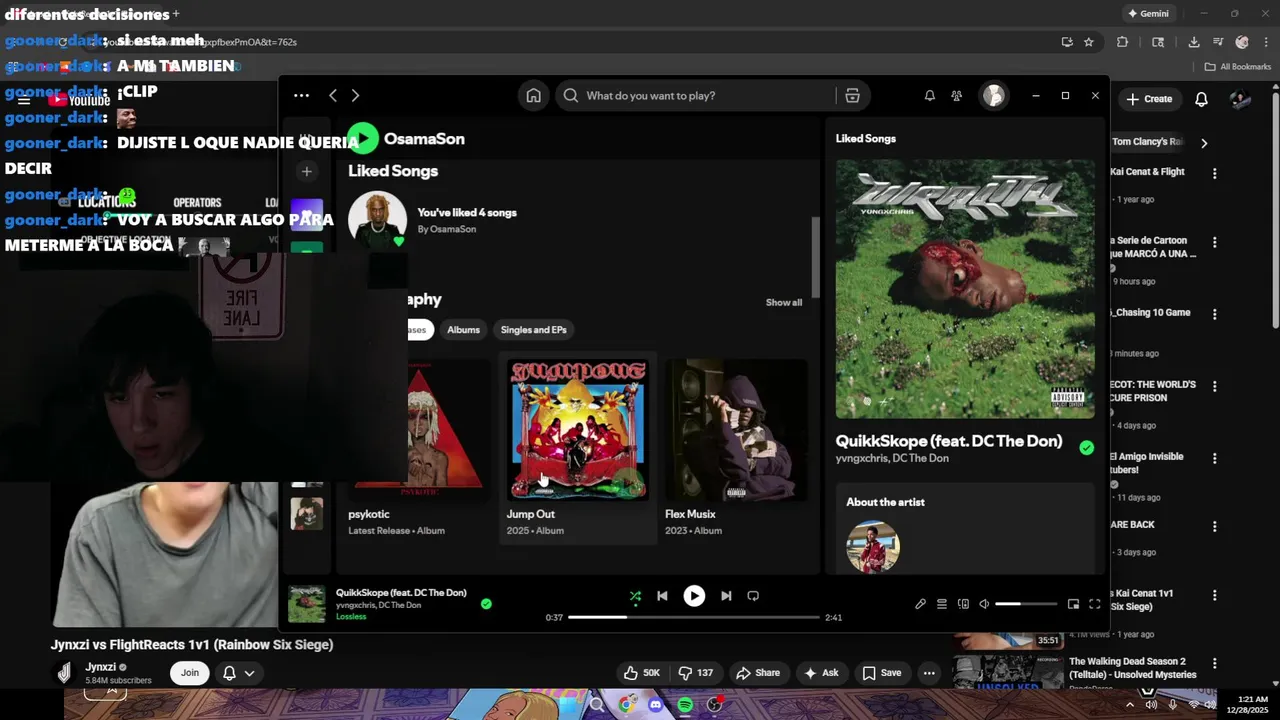Viewport: 1280px width, 720px height.
Task: Create playlist with plus icon in sidebar
Action: [307, 171]
